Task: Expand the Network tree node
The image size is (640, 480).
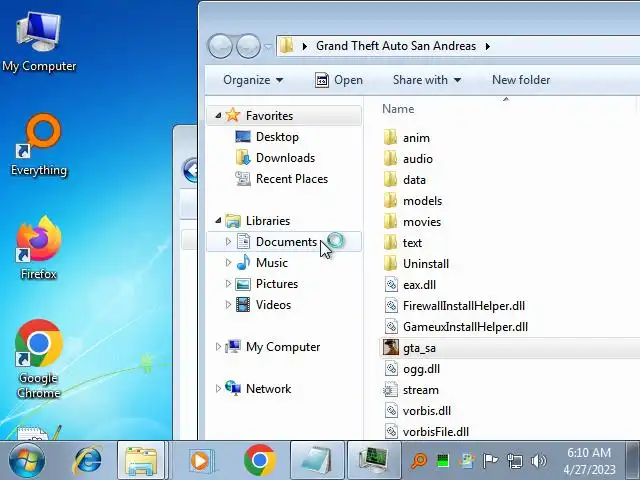Action: 218,389
